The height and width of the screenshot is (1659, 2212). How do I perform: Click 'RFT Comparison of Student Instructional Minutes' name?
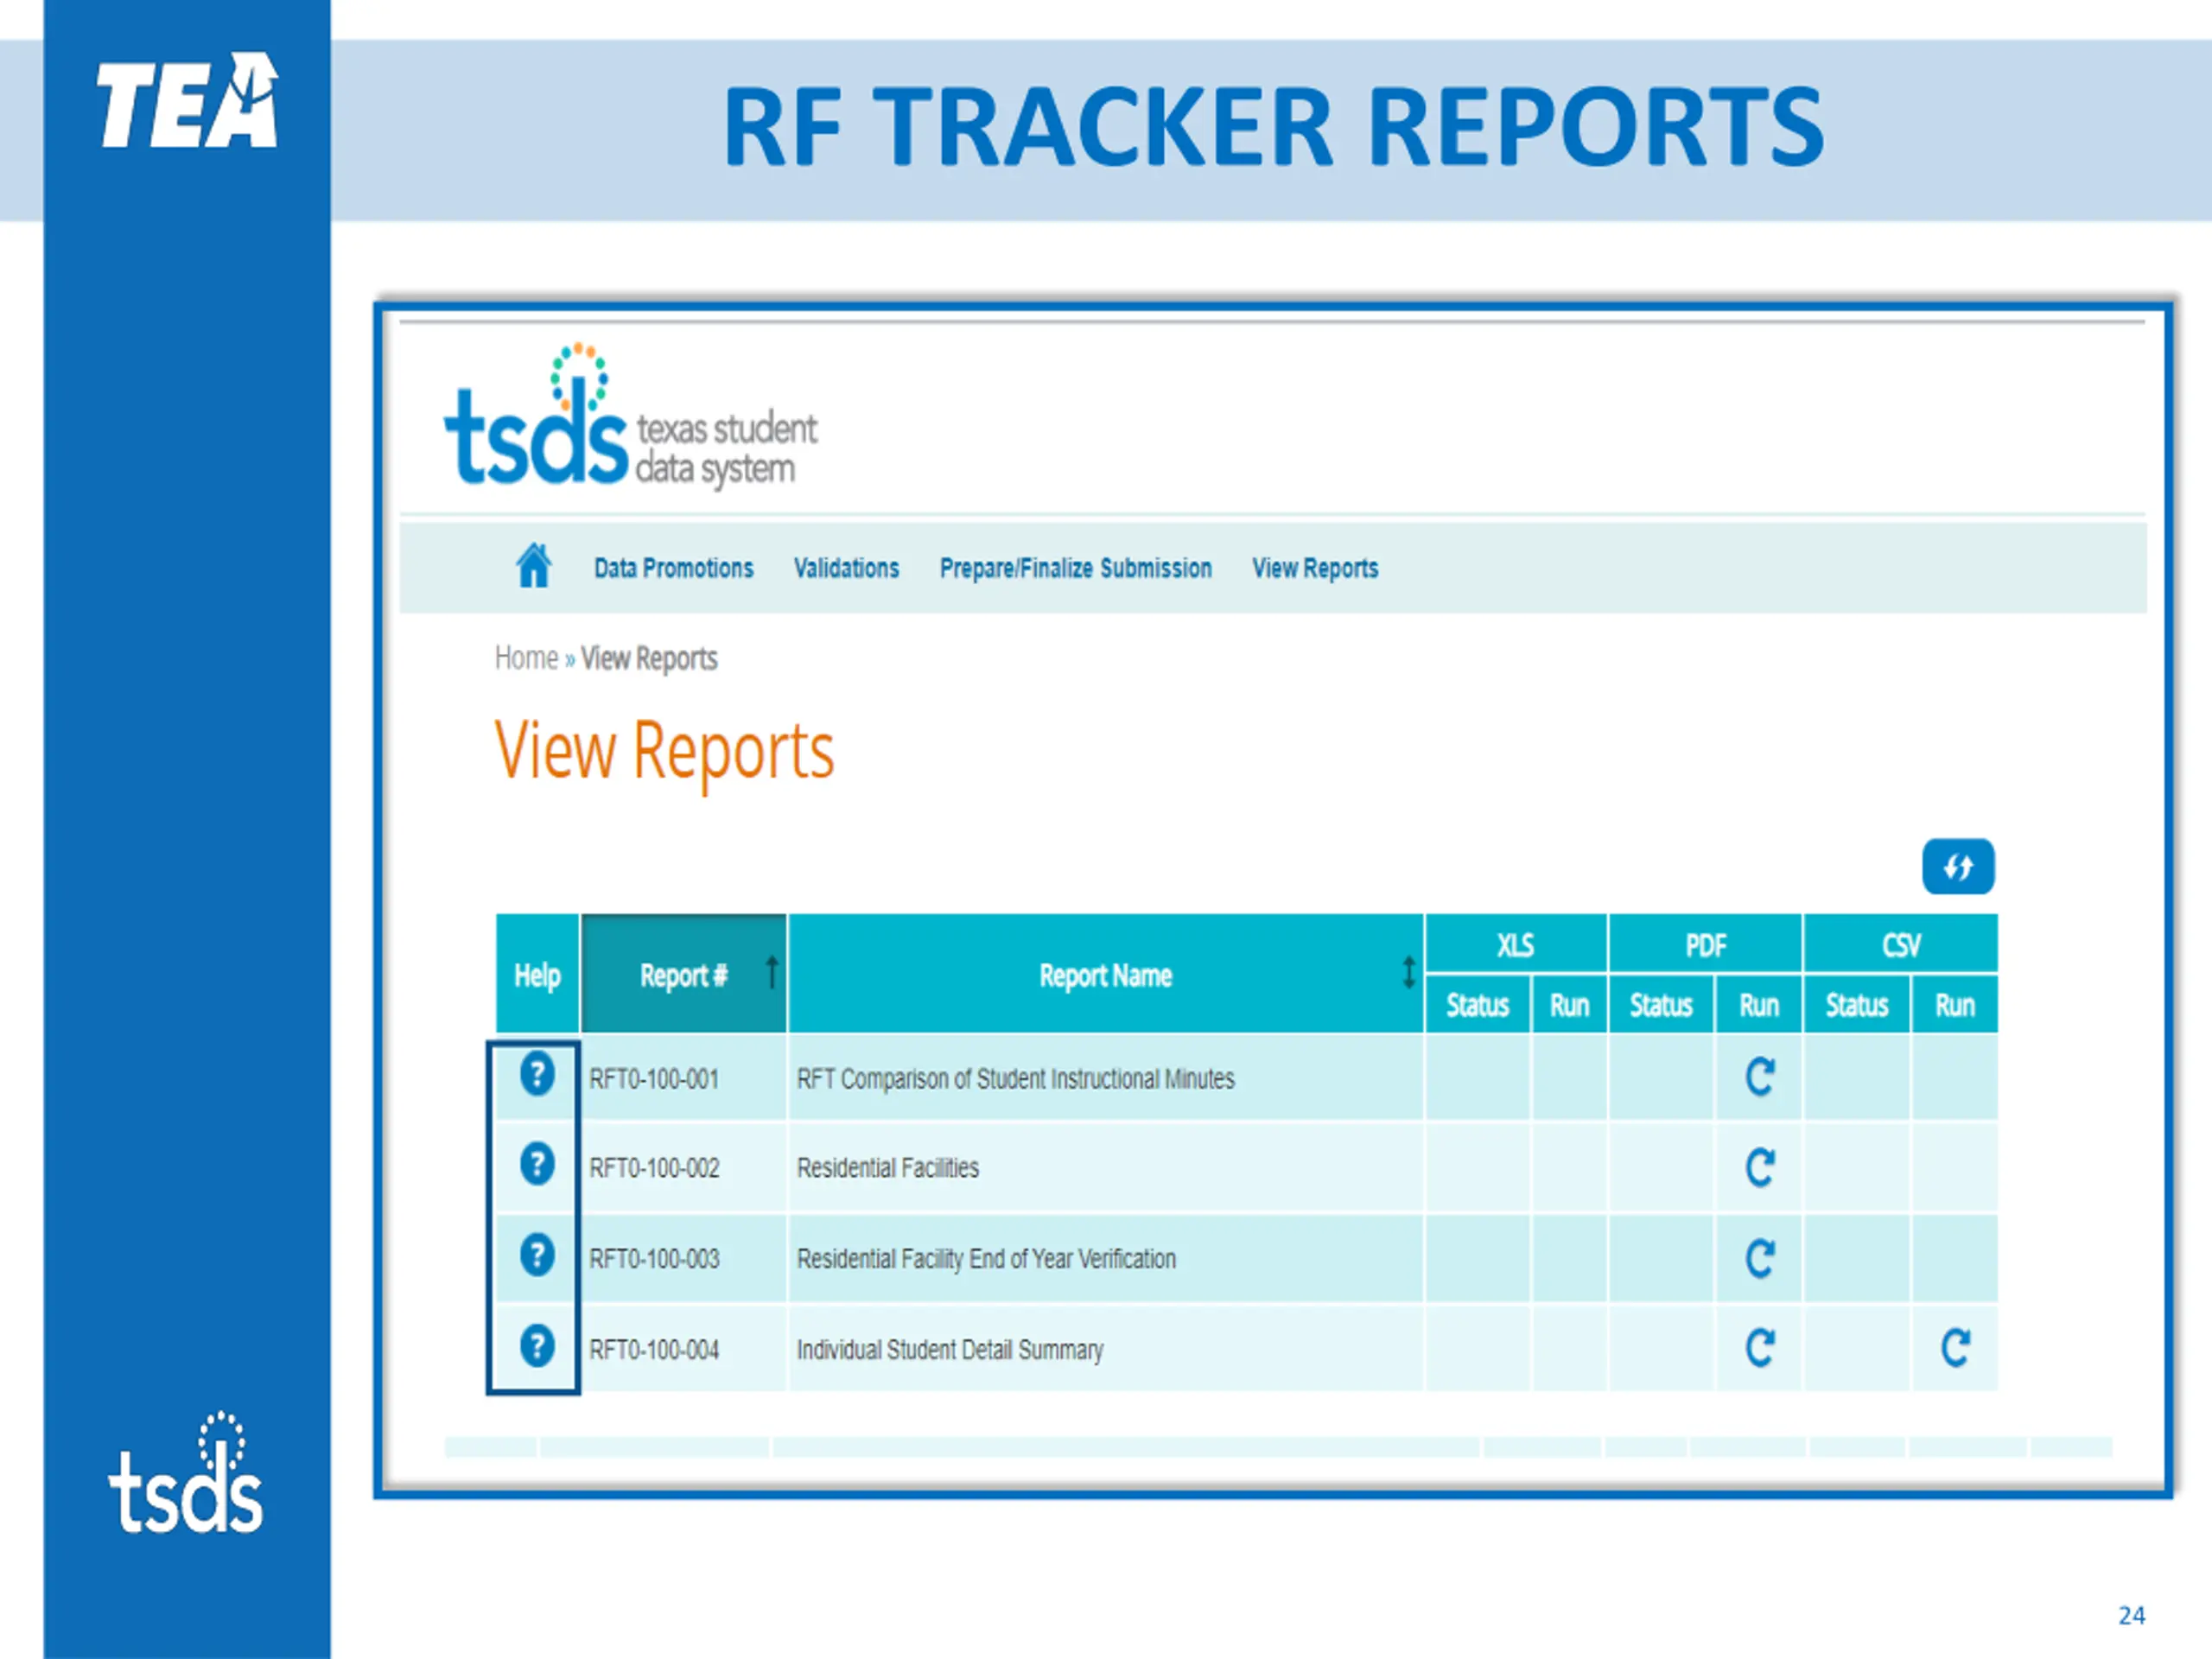click(1015, 1079)
